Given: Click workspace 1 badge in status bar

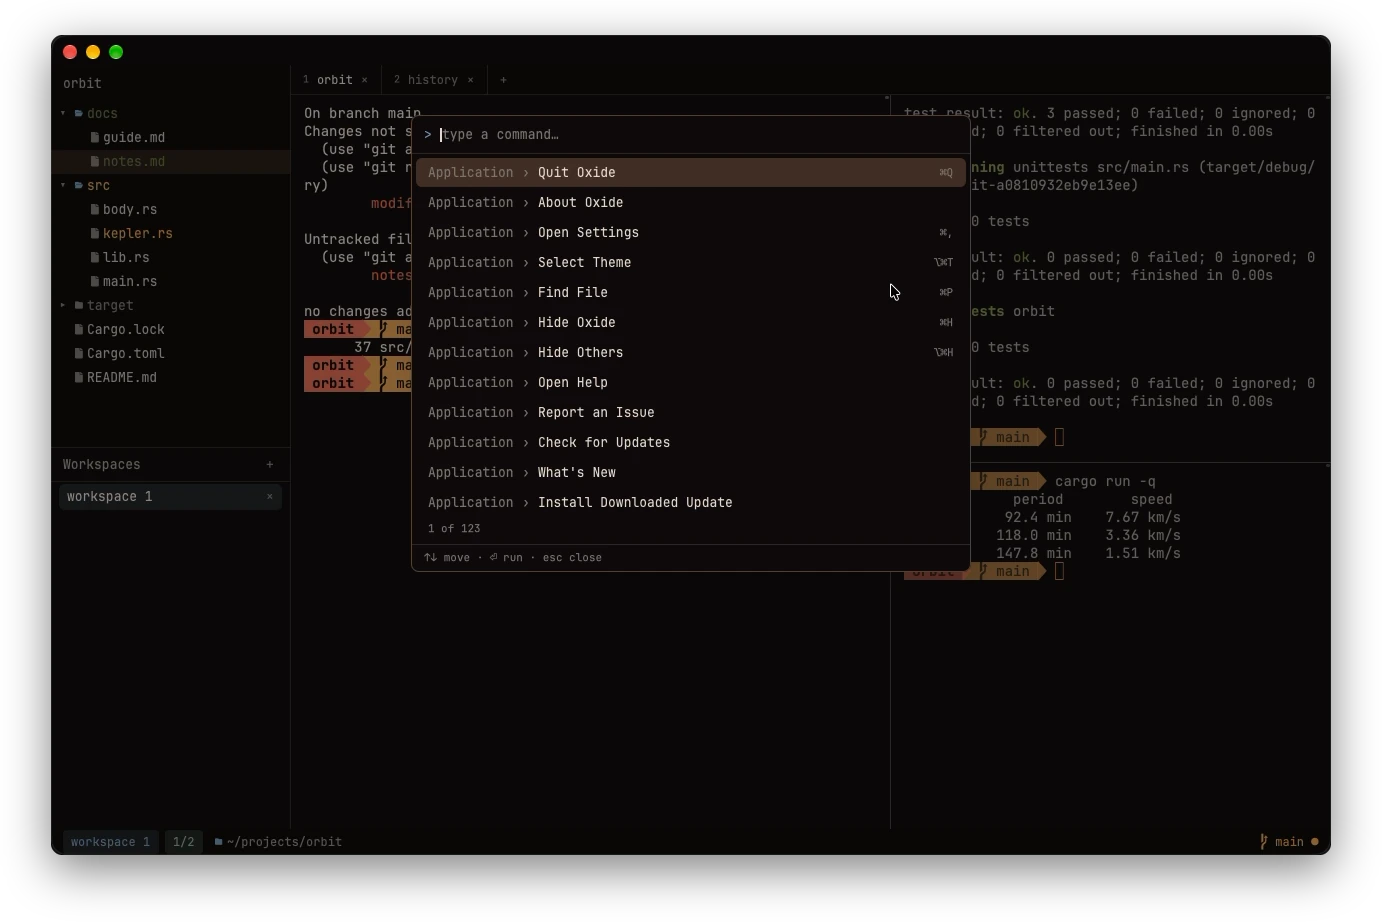Looking at the screenshot, I should click(x=110, y=842).
